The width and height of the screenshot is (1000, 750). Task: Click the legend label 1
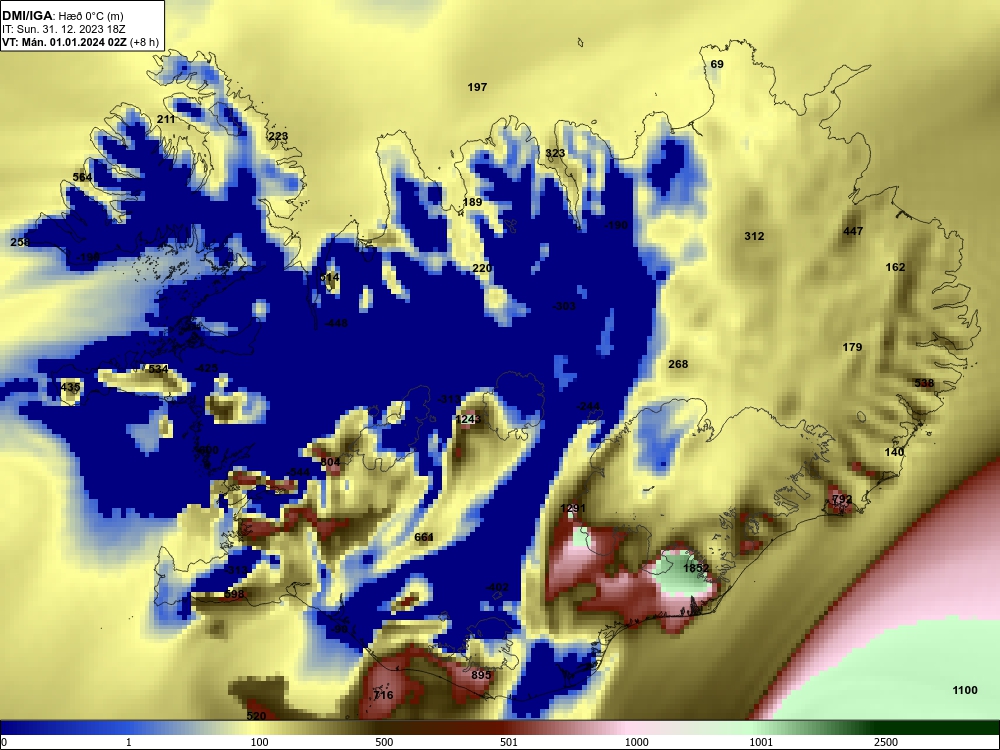(x=129, y=742)
